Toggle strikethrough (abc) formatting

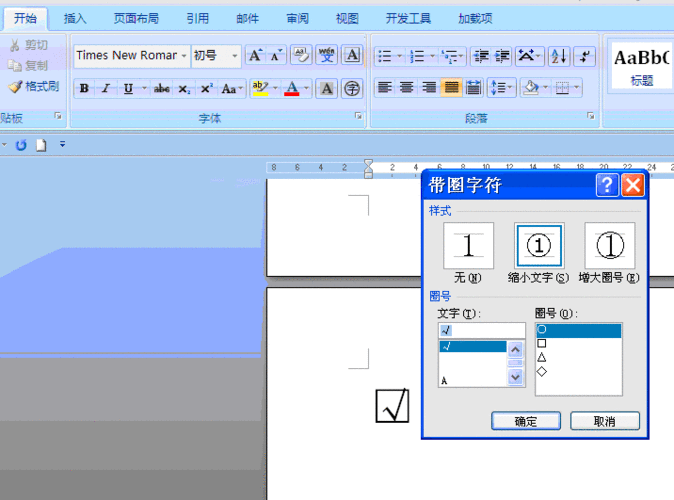[x=162, y=89]
